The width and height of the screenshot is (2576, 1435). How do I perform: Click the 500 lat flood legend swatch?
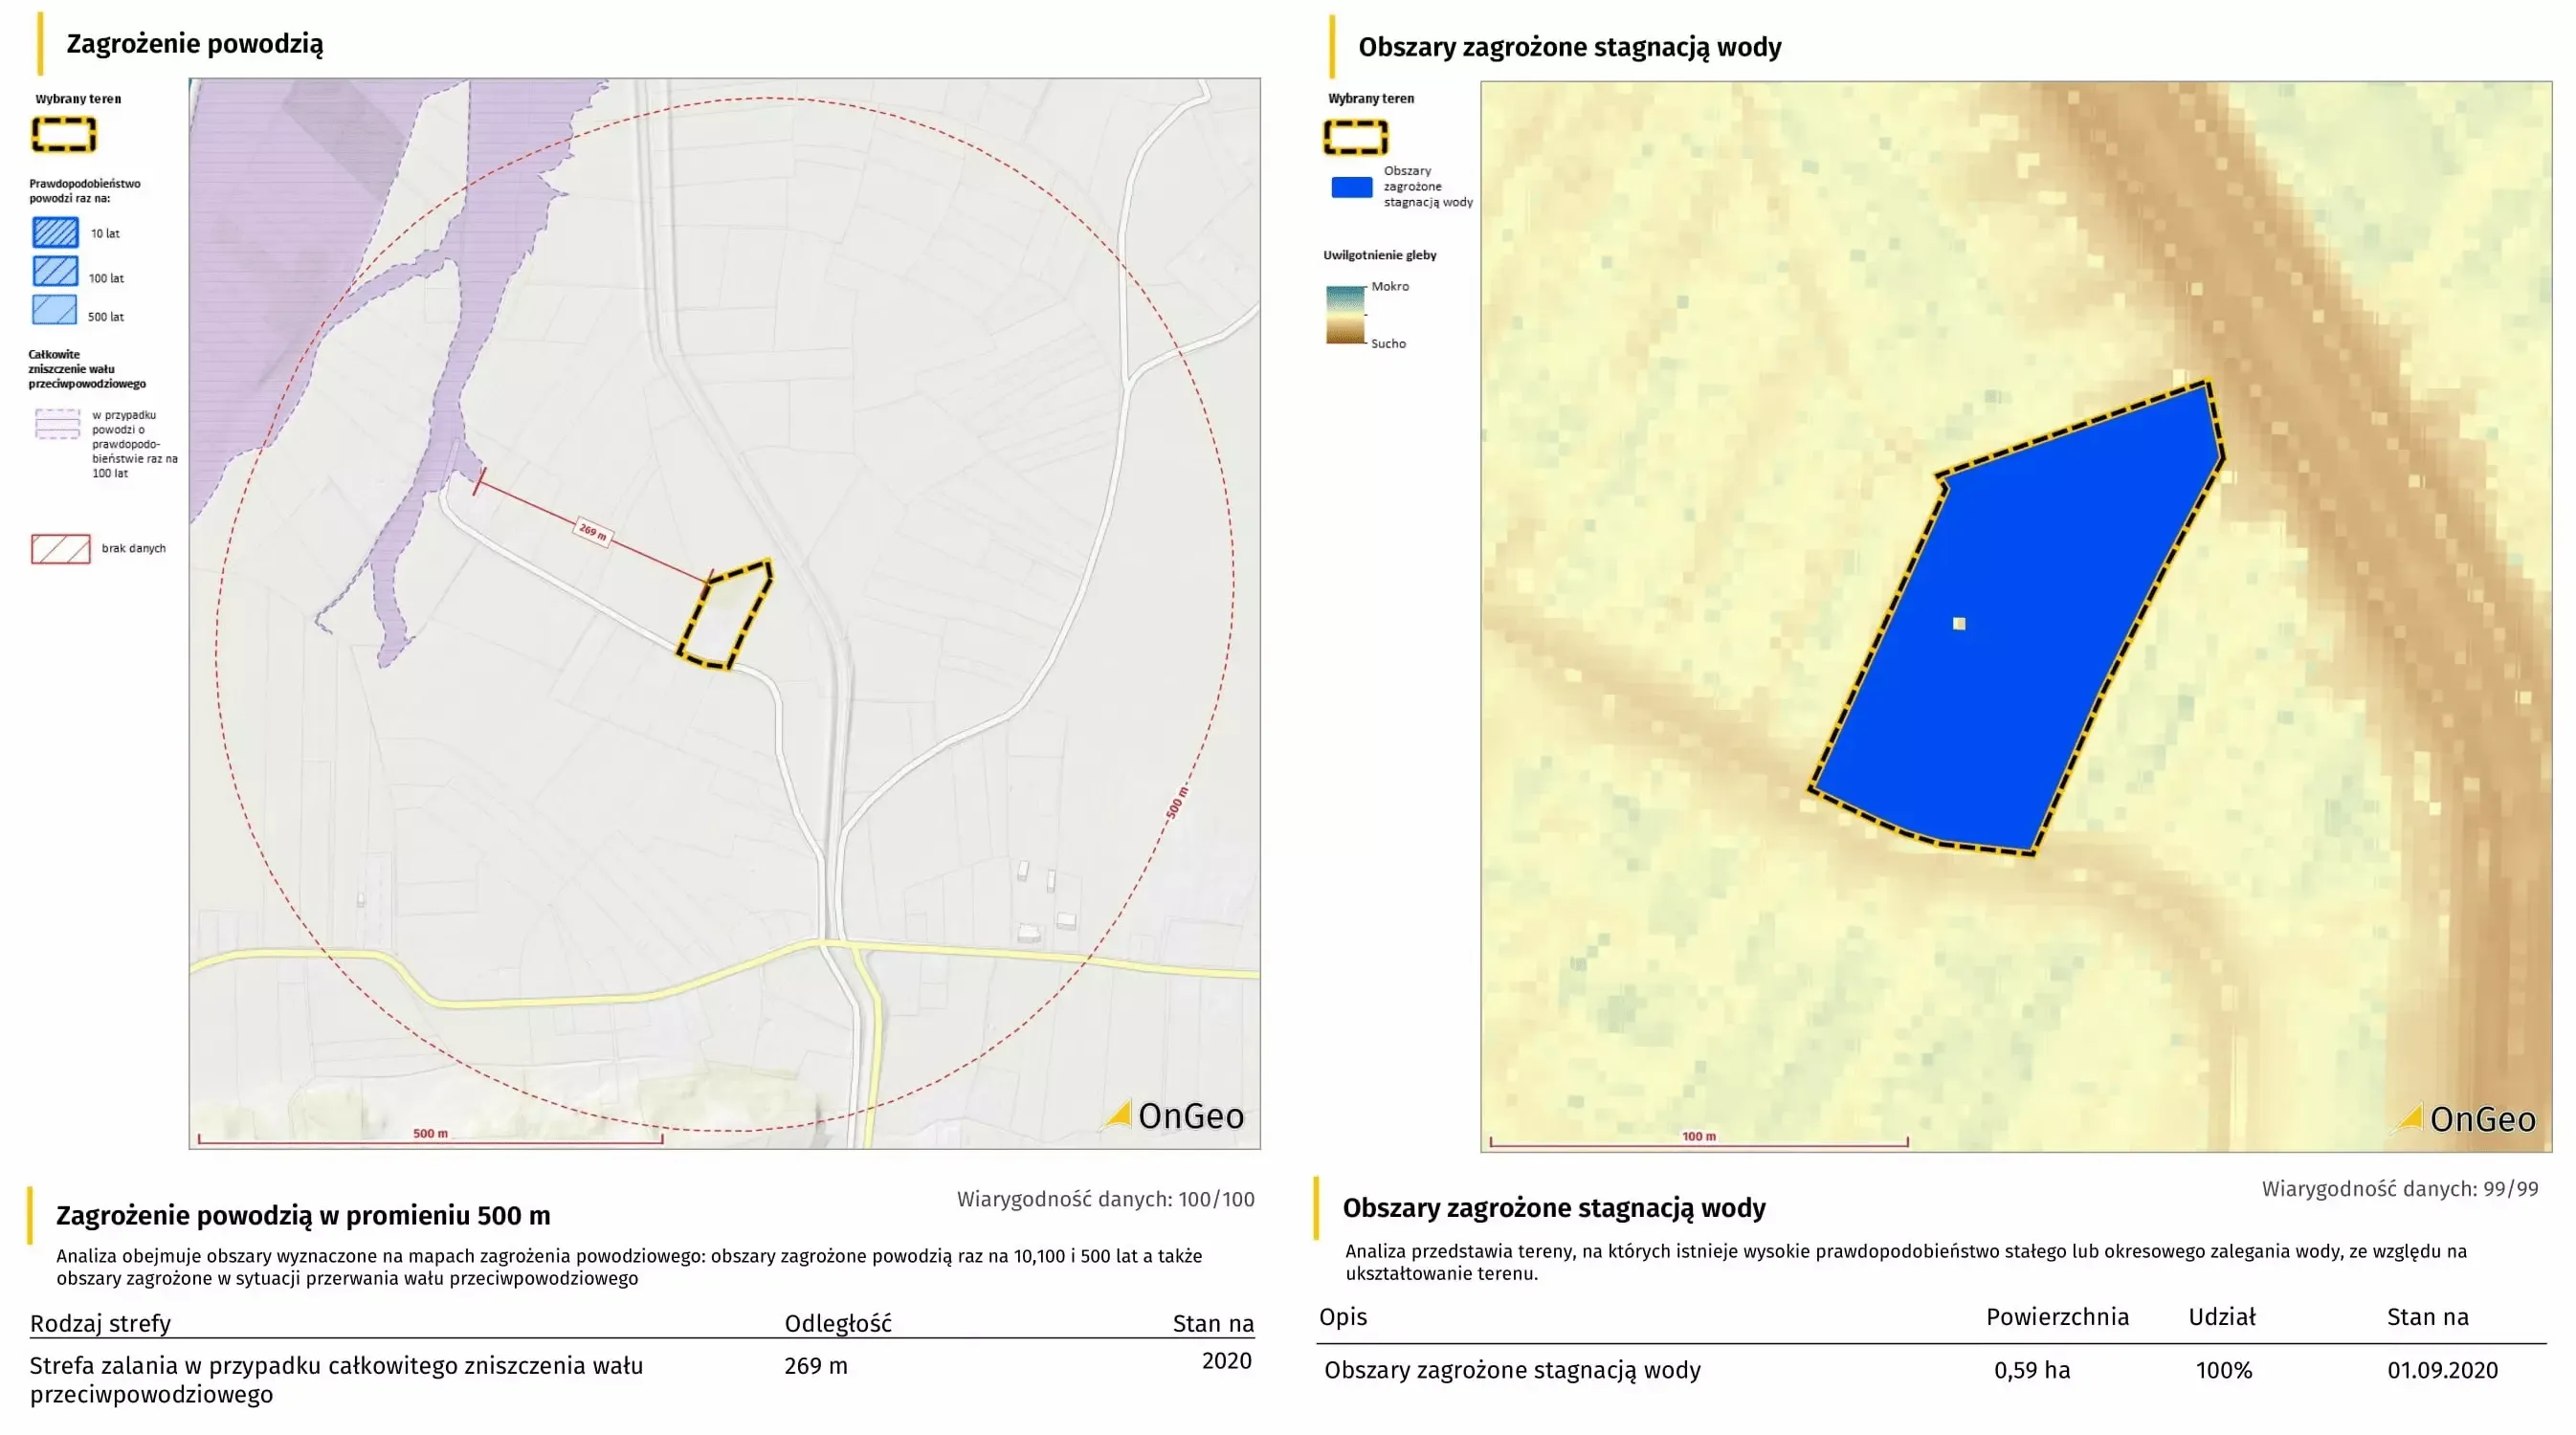pyautogui.click(x=55, y=310)
